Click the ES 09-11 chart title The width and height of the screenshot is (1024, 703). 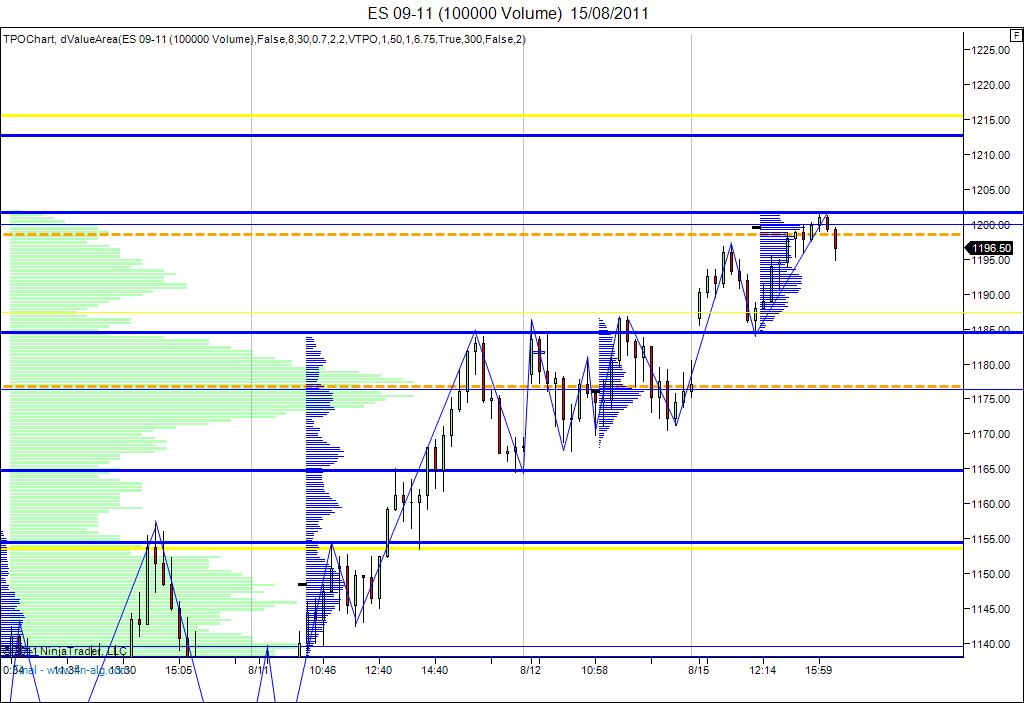(508, 13)
